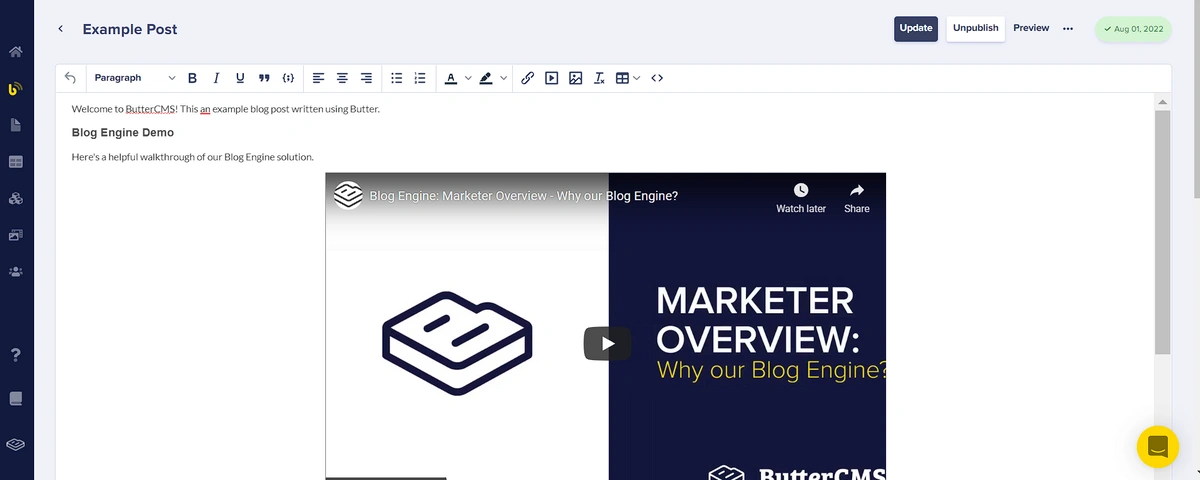Open the Paragraph format dropdown
The width and height of the screenshot is (1200, 480).
(134, 78)
